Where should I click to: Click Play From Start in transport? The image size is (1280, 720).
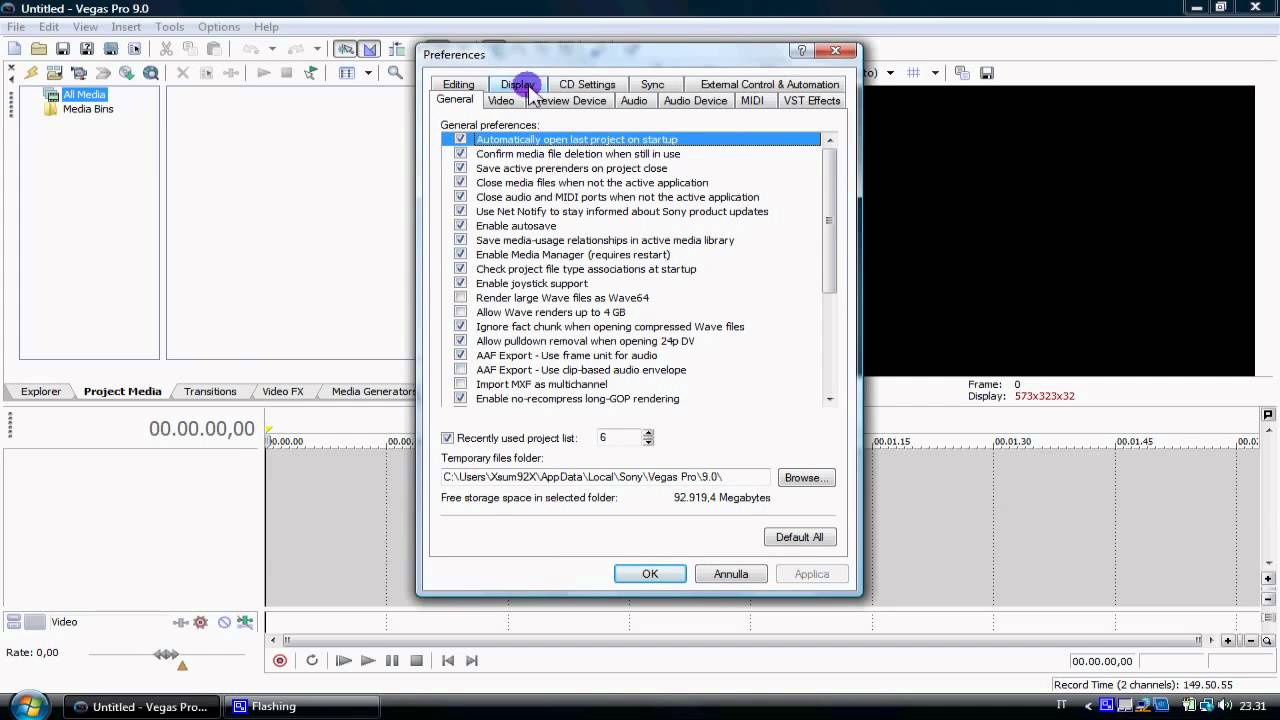(x=343, y=660)
